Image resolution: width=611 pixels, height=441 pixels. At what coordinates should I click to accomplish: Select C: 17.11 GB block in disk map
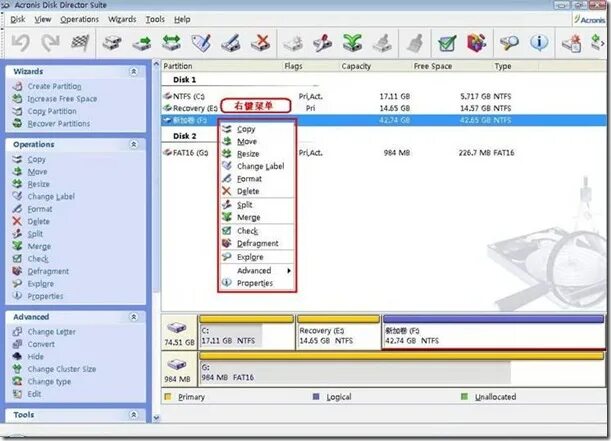tap(247, 332)
